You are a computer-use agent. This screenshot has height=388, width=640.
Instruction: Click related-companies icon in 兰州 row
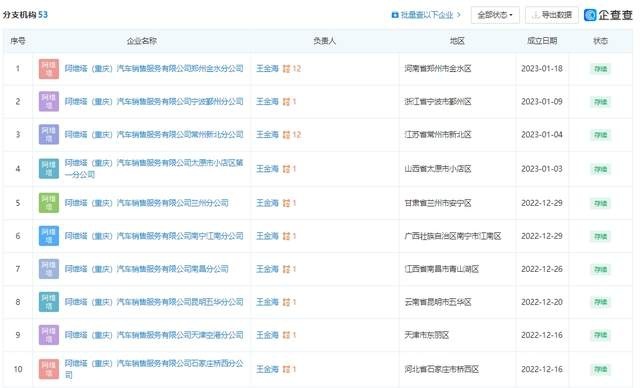pyautogui.click(x=287, y=203)
